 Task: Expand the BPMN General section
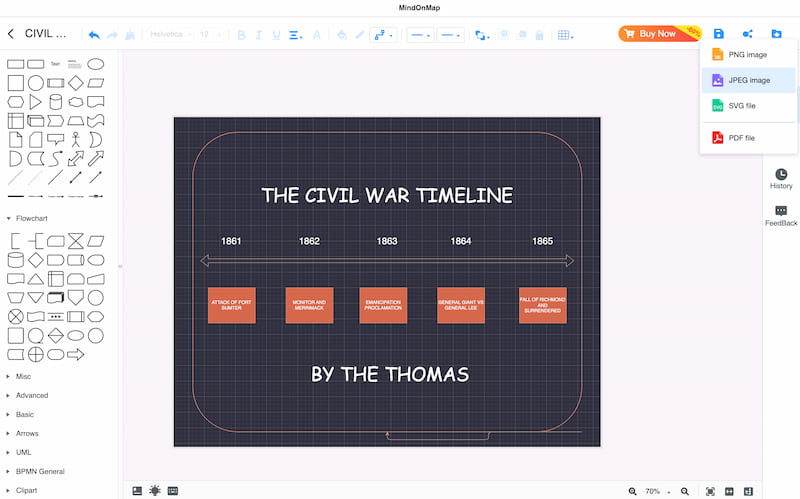[x=36, y=471]
